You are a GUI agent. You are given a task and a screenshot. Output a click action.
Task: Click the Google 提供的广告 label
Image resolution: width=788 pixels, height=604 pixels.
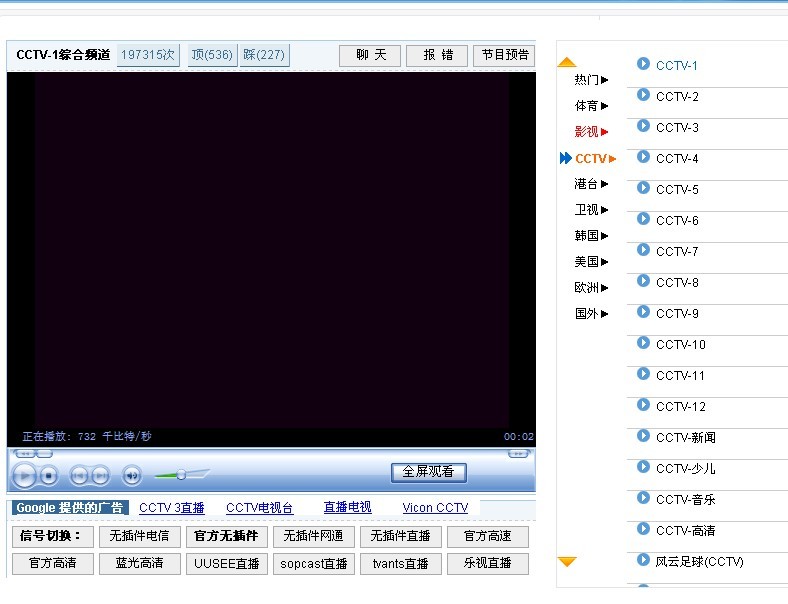(x=70, y=508)
